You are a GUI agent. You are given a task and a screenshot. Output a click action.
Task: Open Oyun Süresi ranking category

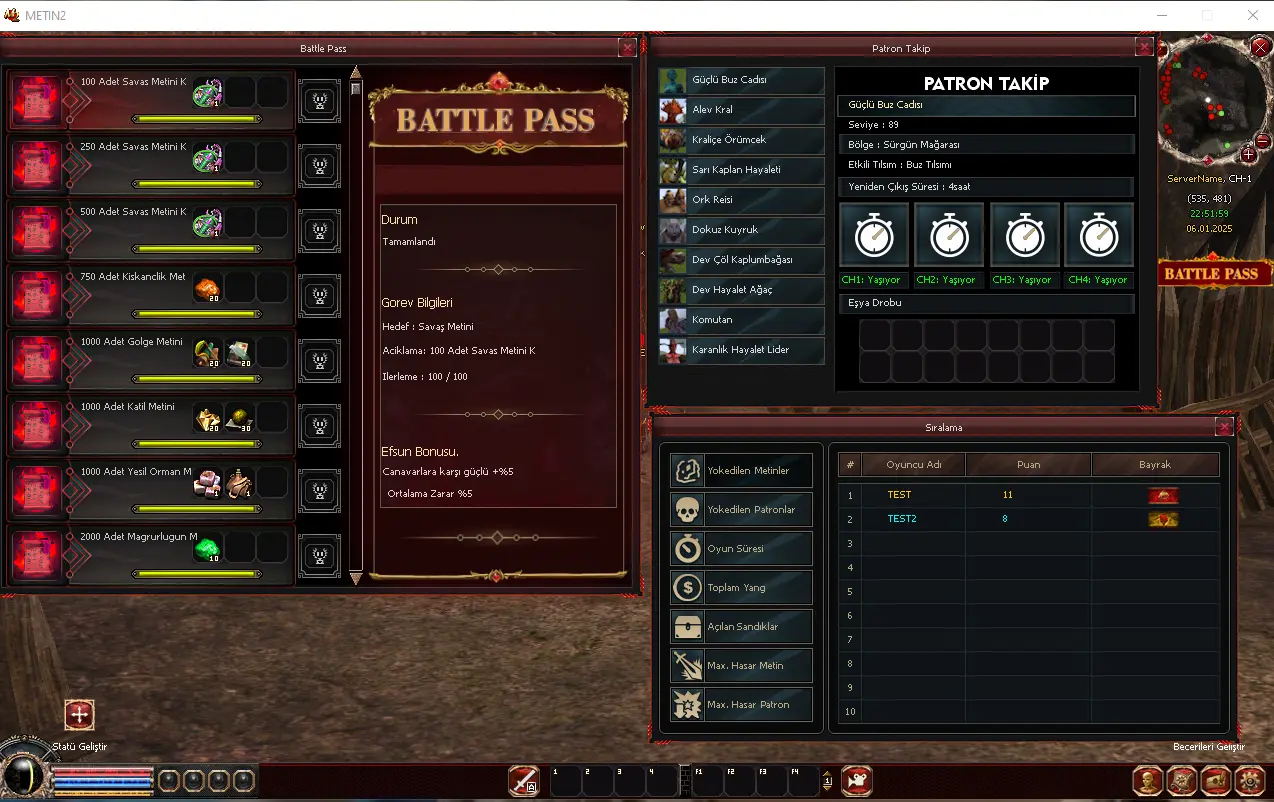pos(741,549)
